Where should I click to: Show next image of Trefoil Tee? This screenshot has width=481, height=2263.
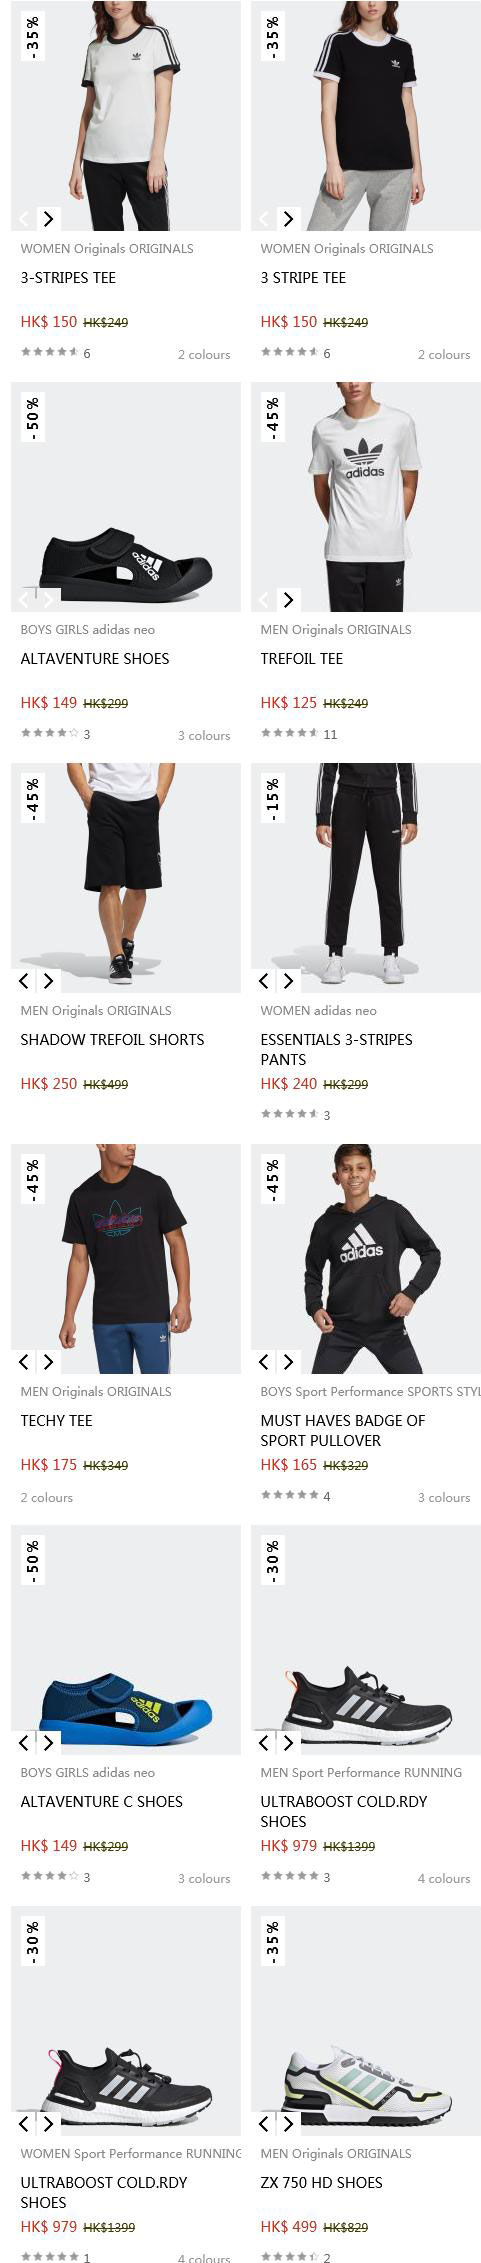pos(288,599)
